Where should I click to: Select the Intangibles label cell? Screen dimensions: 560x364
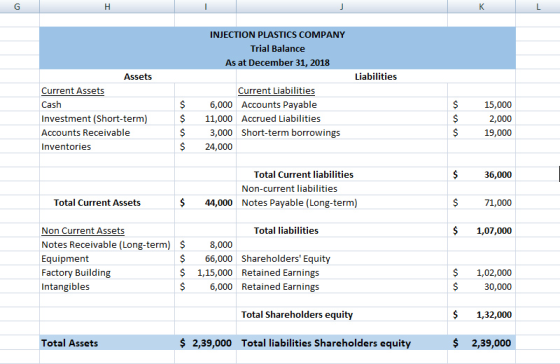point(107,286)
